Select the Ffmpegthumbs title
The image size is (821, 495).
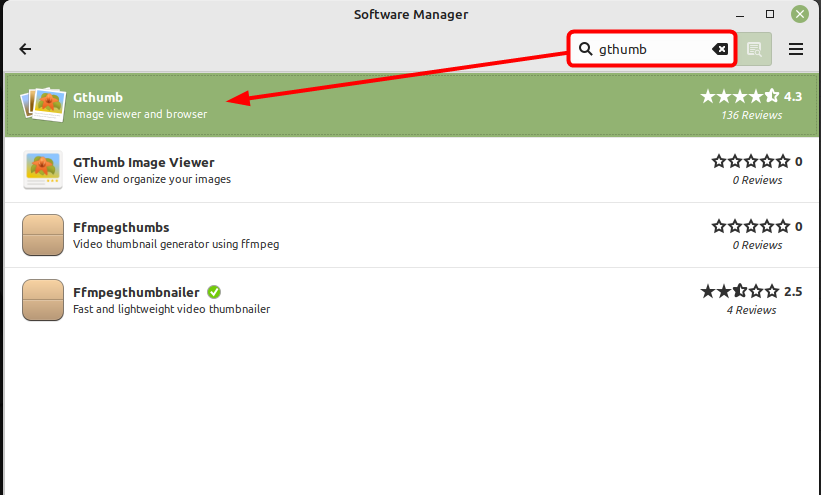121,227
